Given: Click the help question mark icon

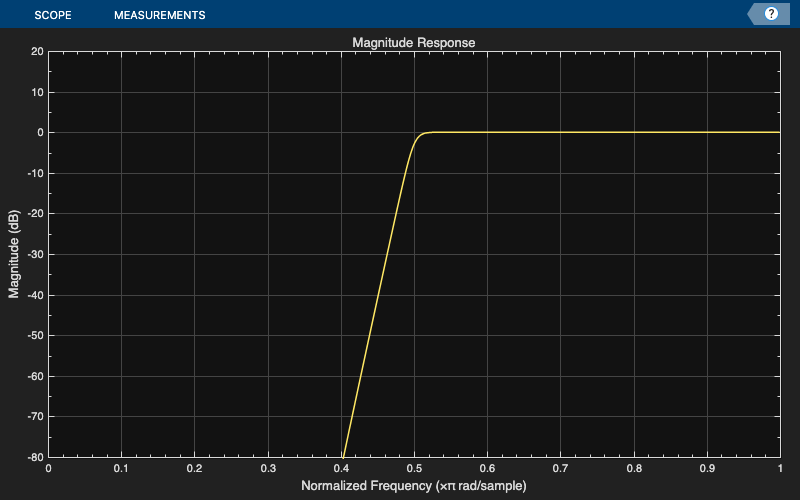Looking at the screenshot, I should click(771, 14).
